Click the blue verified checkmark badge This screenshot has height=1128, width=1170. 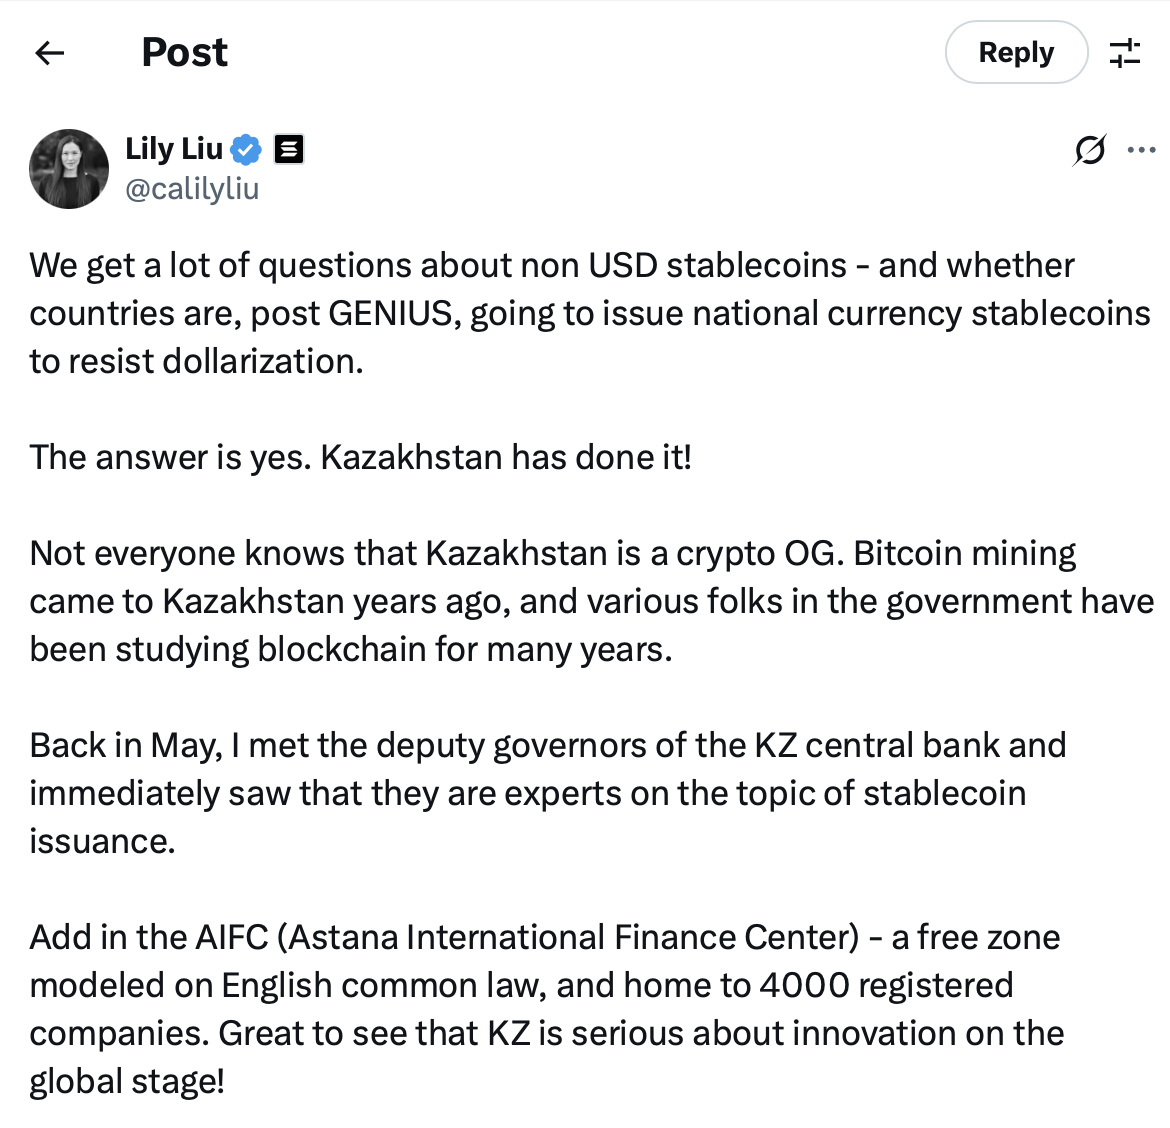pyautogui.click(x=246, y=150)
